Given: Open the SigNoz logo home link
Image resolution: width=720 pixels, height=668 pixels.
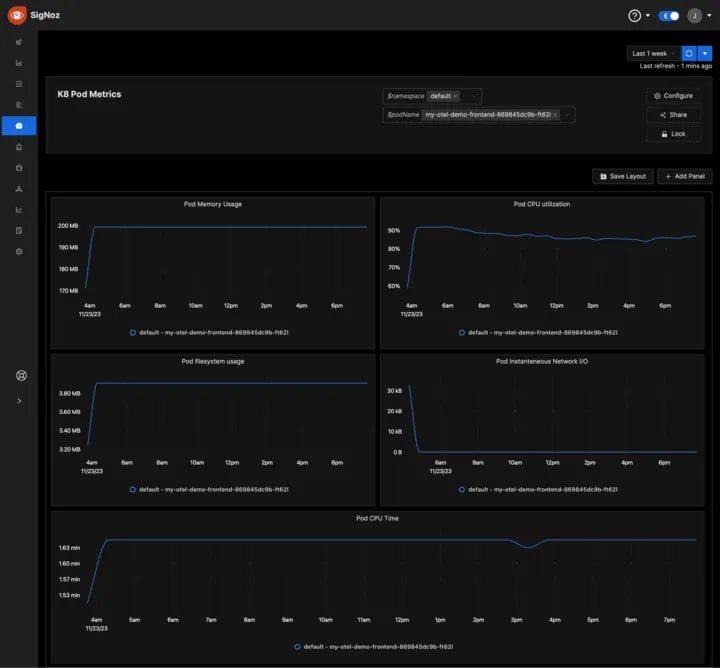Looking at the screenshot, I should (34, 15).
